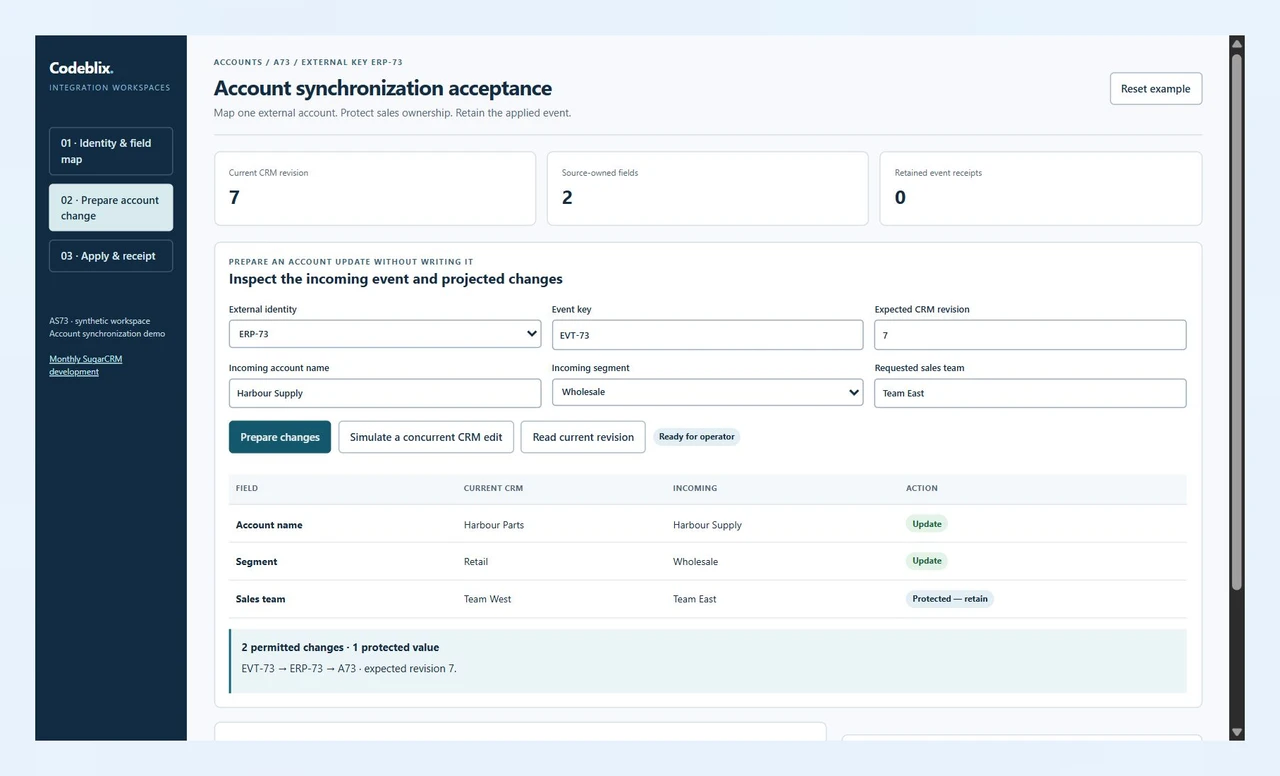Click the '2 permitted changes · 1 protected value' summary
1280x776 pixels.
340,647
